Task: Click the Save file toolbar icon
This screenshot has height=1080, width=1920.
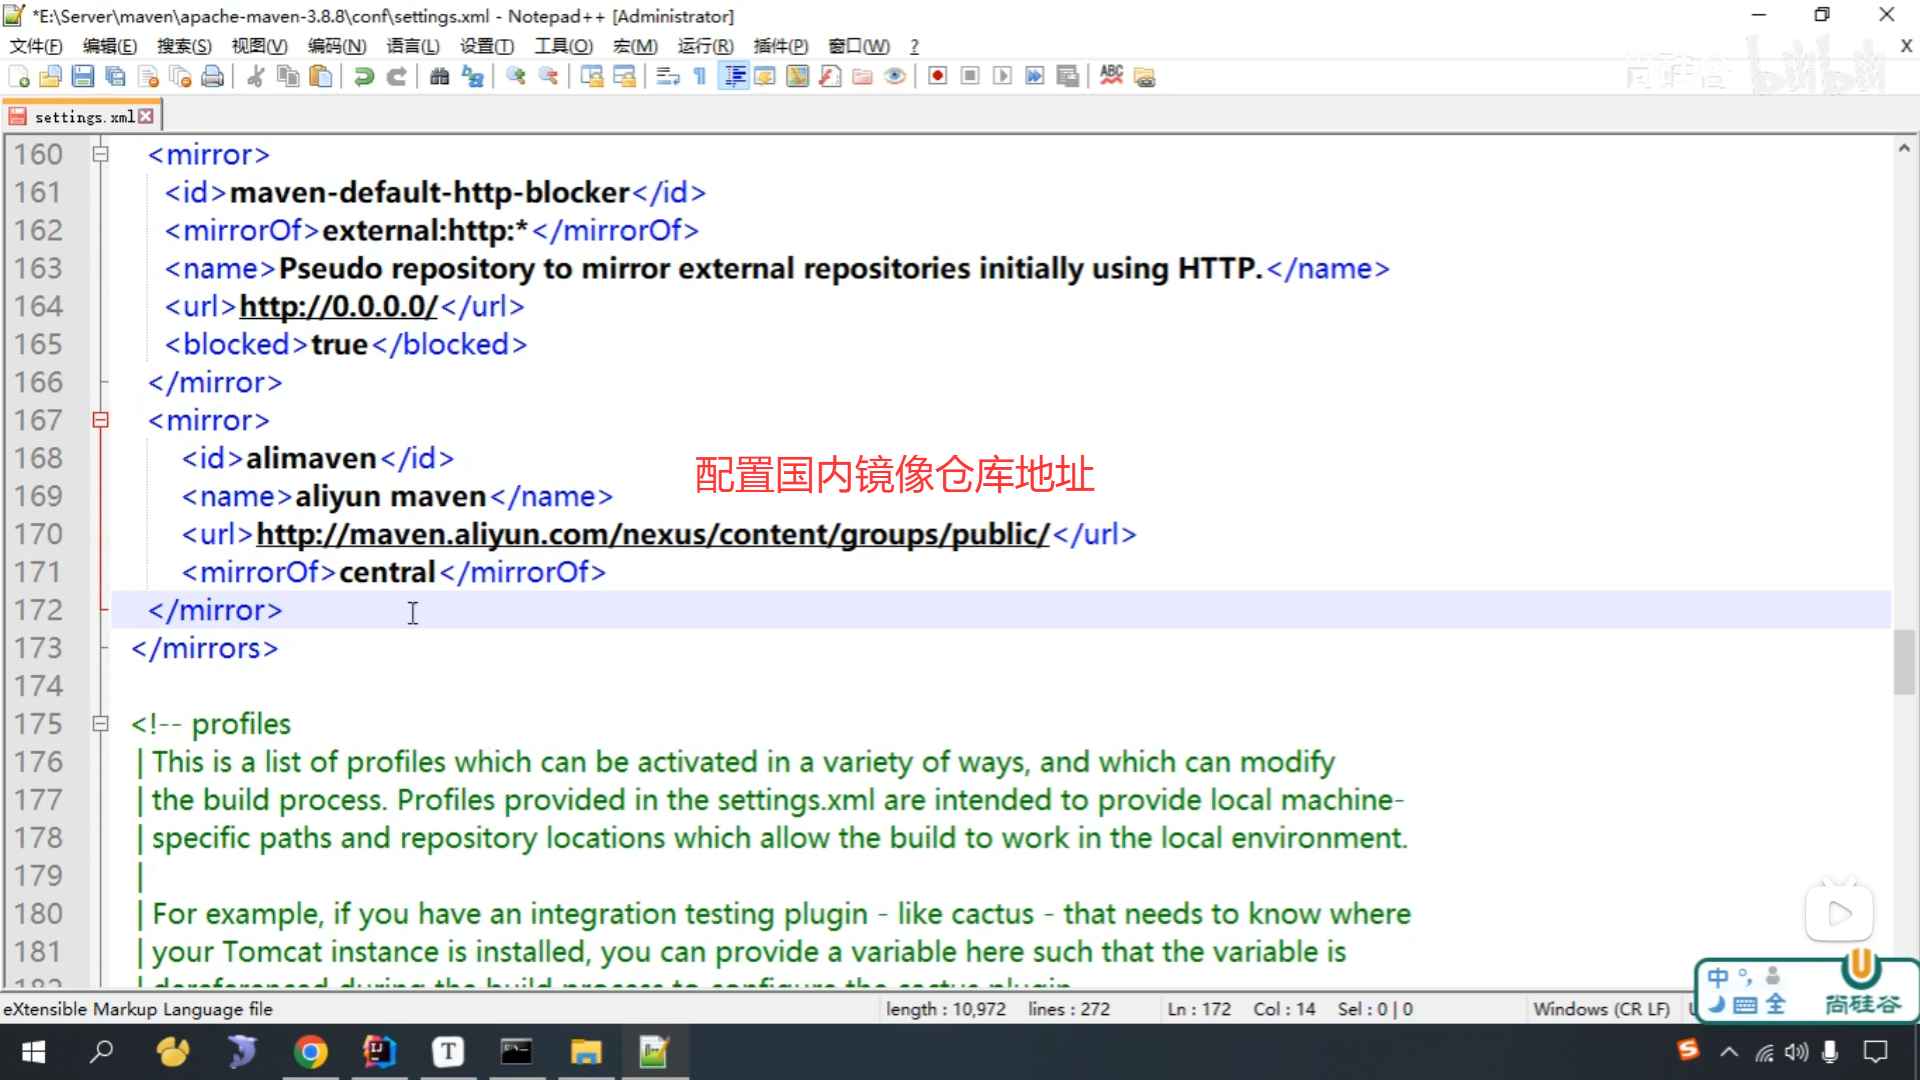Action: coord(83,77)
